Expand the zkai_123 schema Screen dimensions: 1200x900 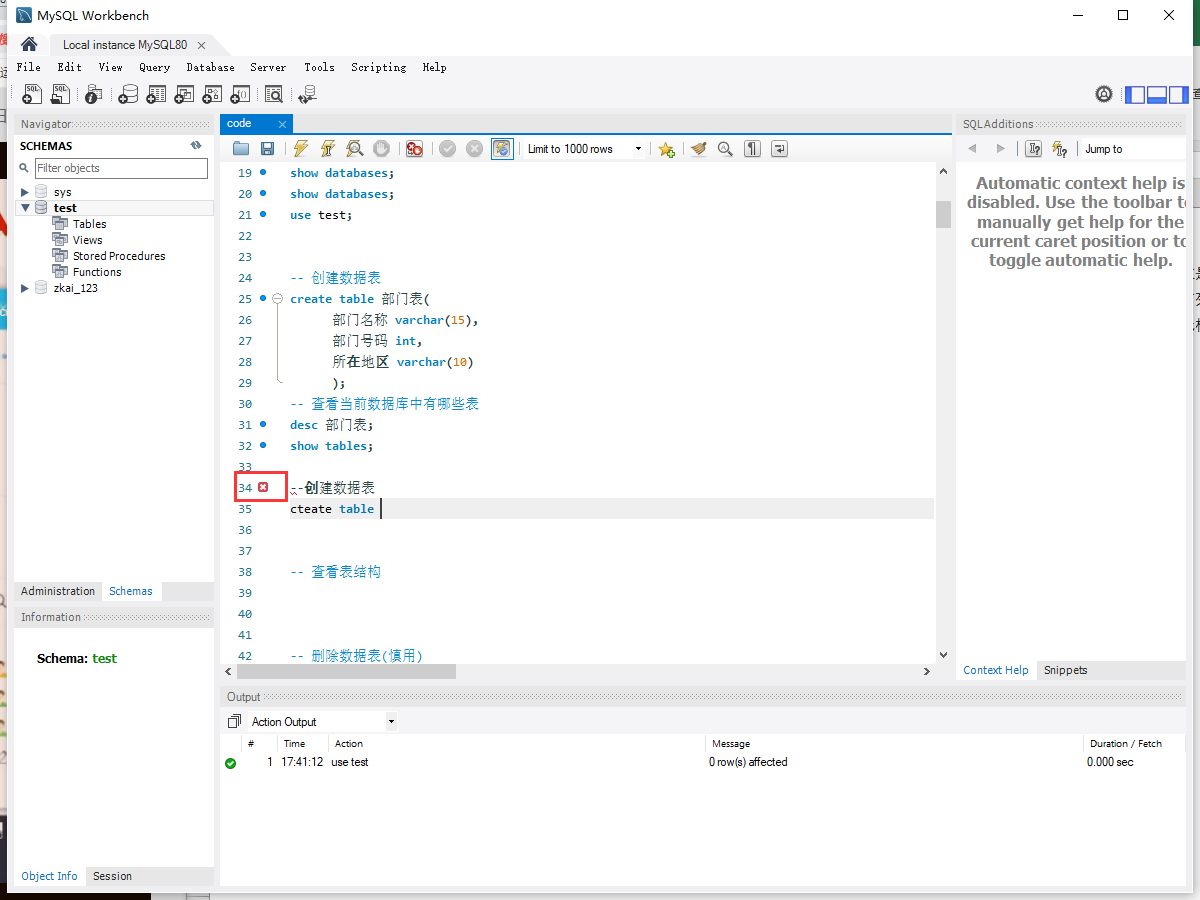pyautogui.click(x=25, y=288)
